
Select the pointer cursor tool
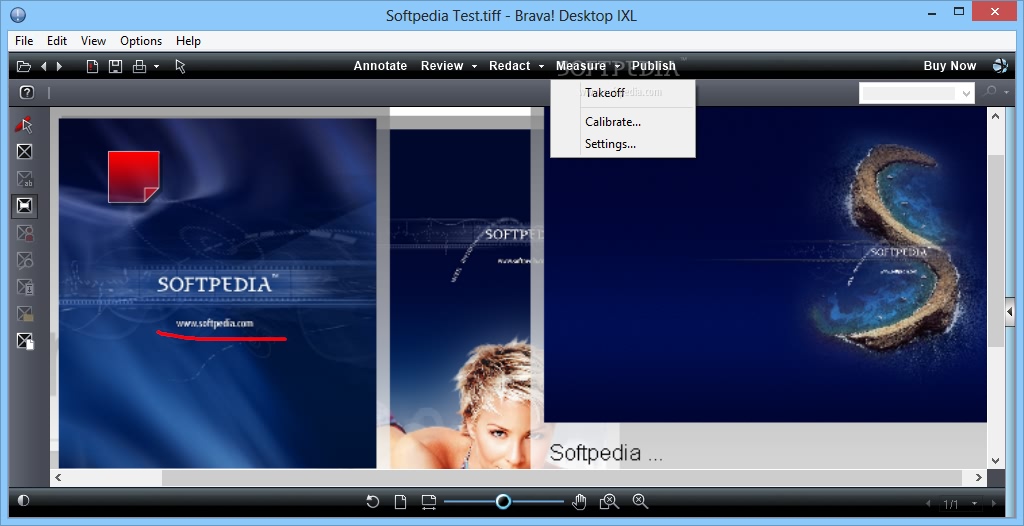pos(180,66)
